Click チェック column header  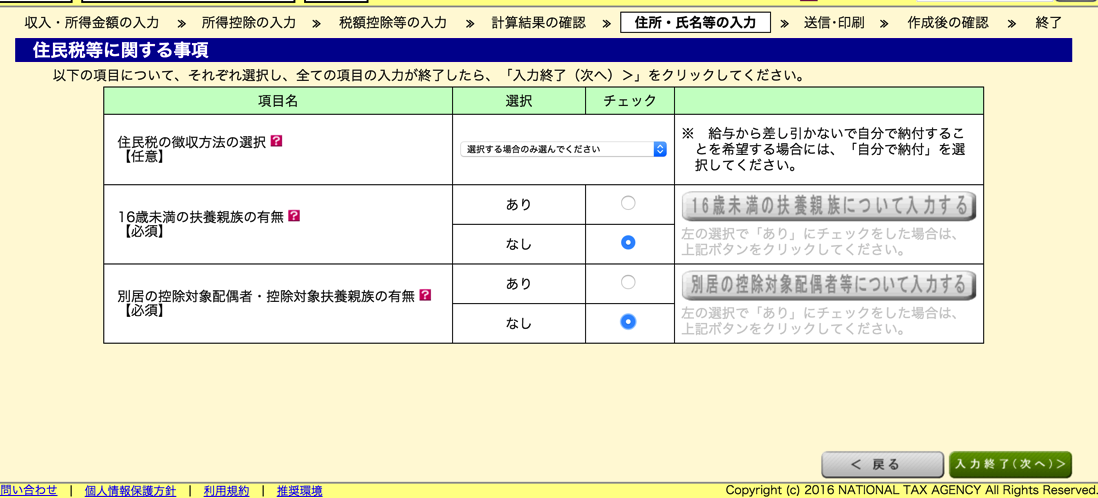[x=630, y=101]
